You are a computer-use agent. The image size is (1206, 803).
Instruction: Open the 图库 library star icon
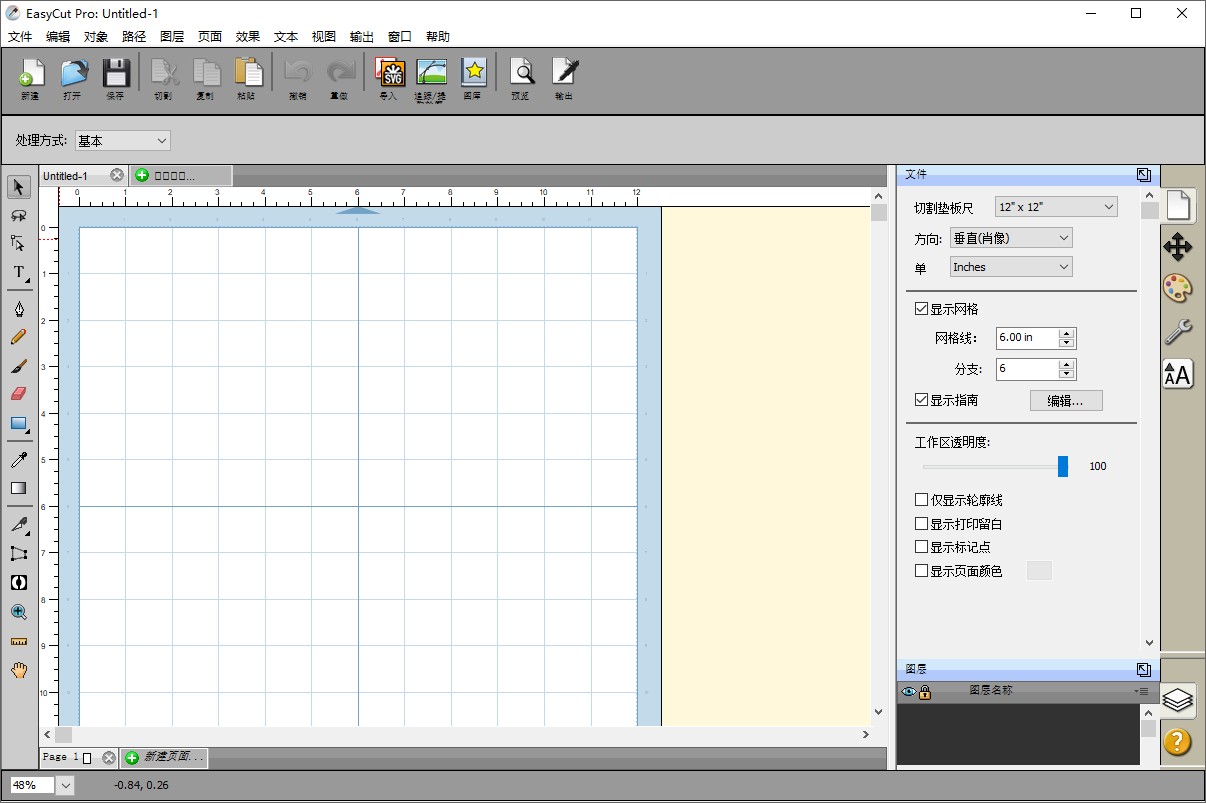473,74
